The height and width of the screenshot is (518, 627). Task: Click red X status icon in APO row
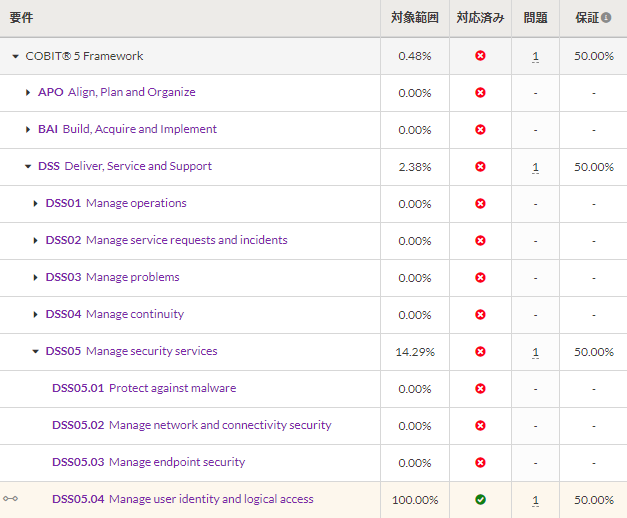(x=480, y=92)
